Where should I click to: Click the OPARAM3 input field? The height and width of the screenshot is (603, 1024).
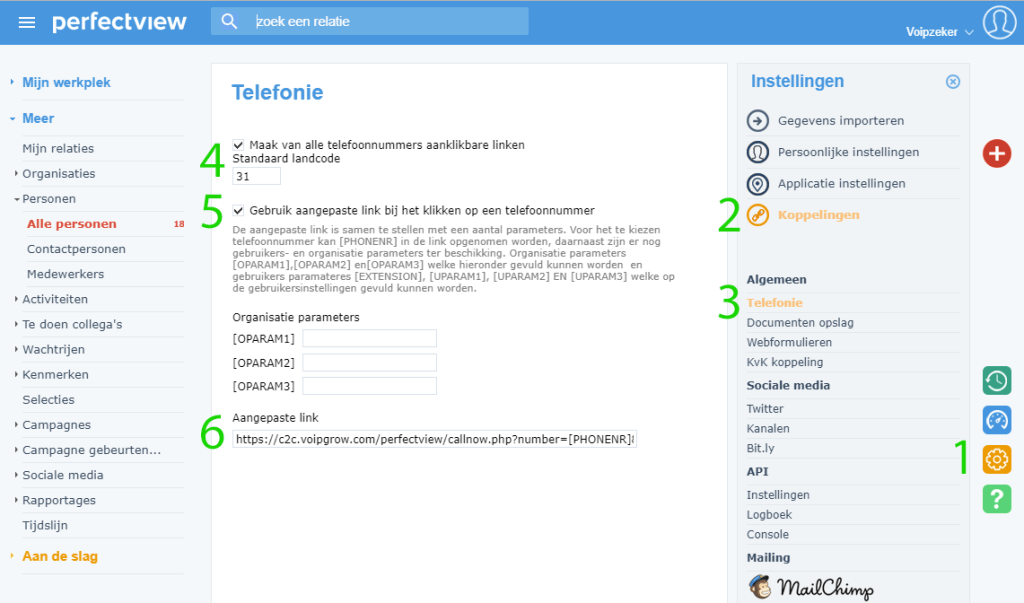(370, 386)
